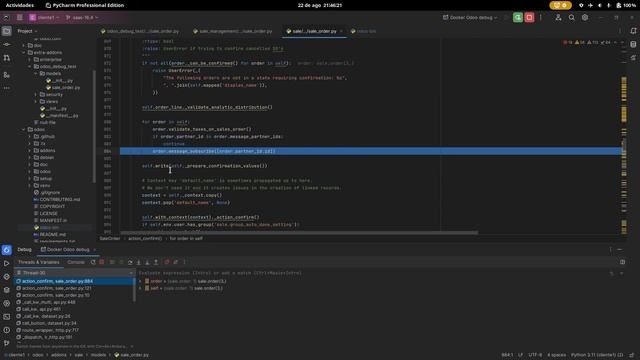Viewport: 640px width, 360px height.
Task: Switch to odoo_debug_test sale_order.py tab
Action: pyautogui.click(x=140, y=31)
